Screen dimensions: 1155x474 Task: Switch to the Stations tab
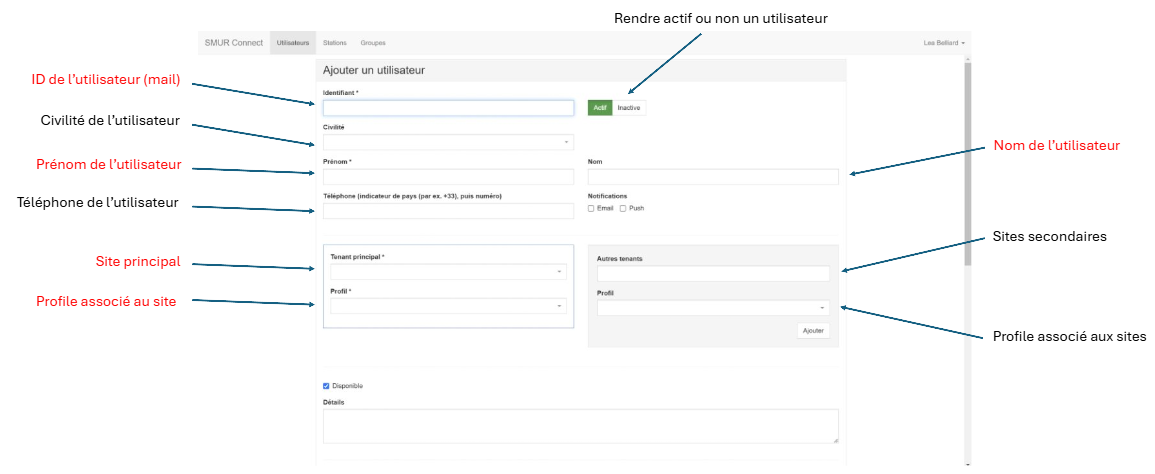[x=334, y=43]
